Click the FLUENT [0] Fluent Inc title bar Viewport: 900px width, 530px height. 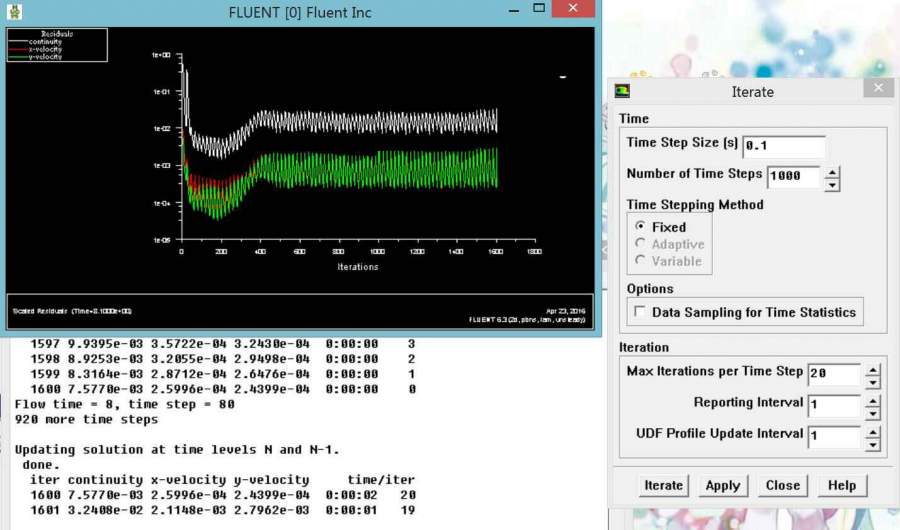coord(300,12)
